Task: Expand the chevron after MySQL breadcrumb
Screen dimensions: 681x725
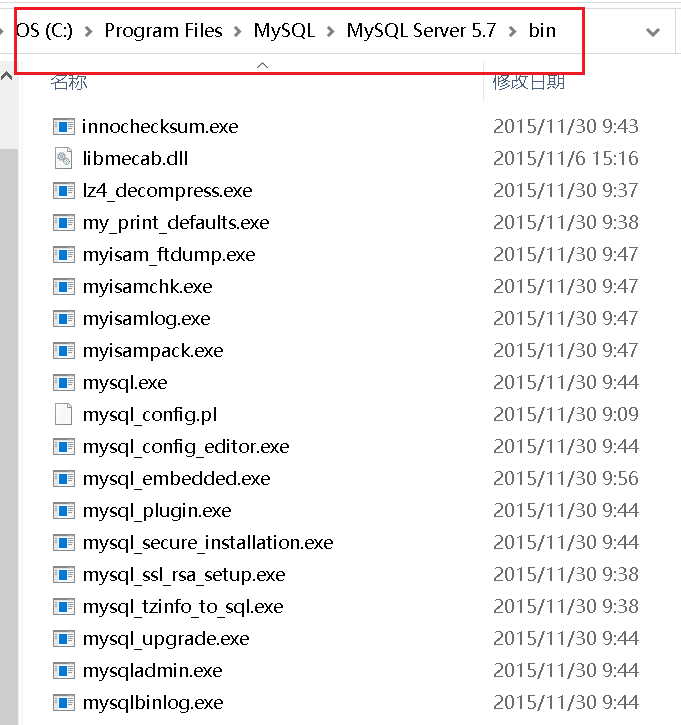Action: tap(331, 32)
